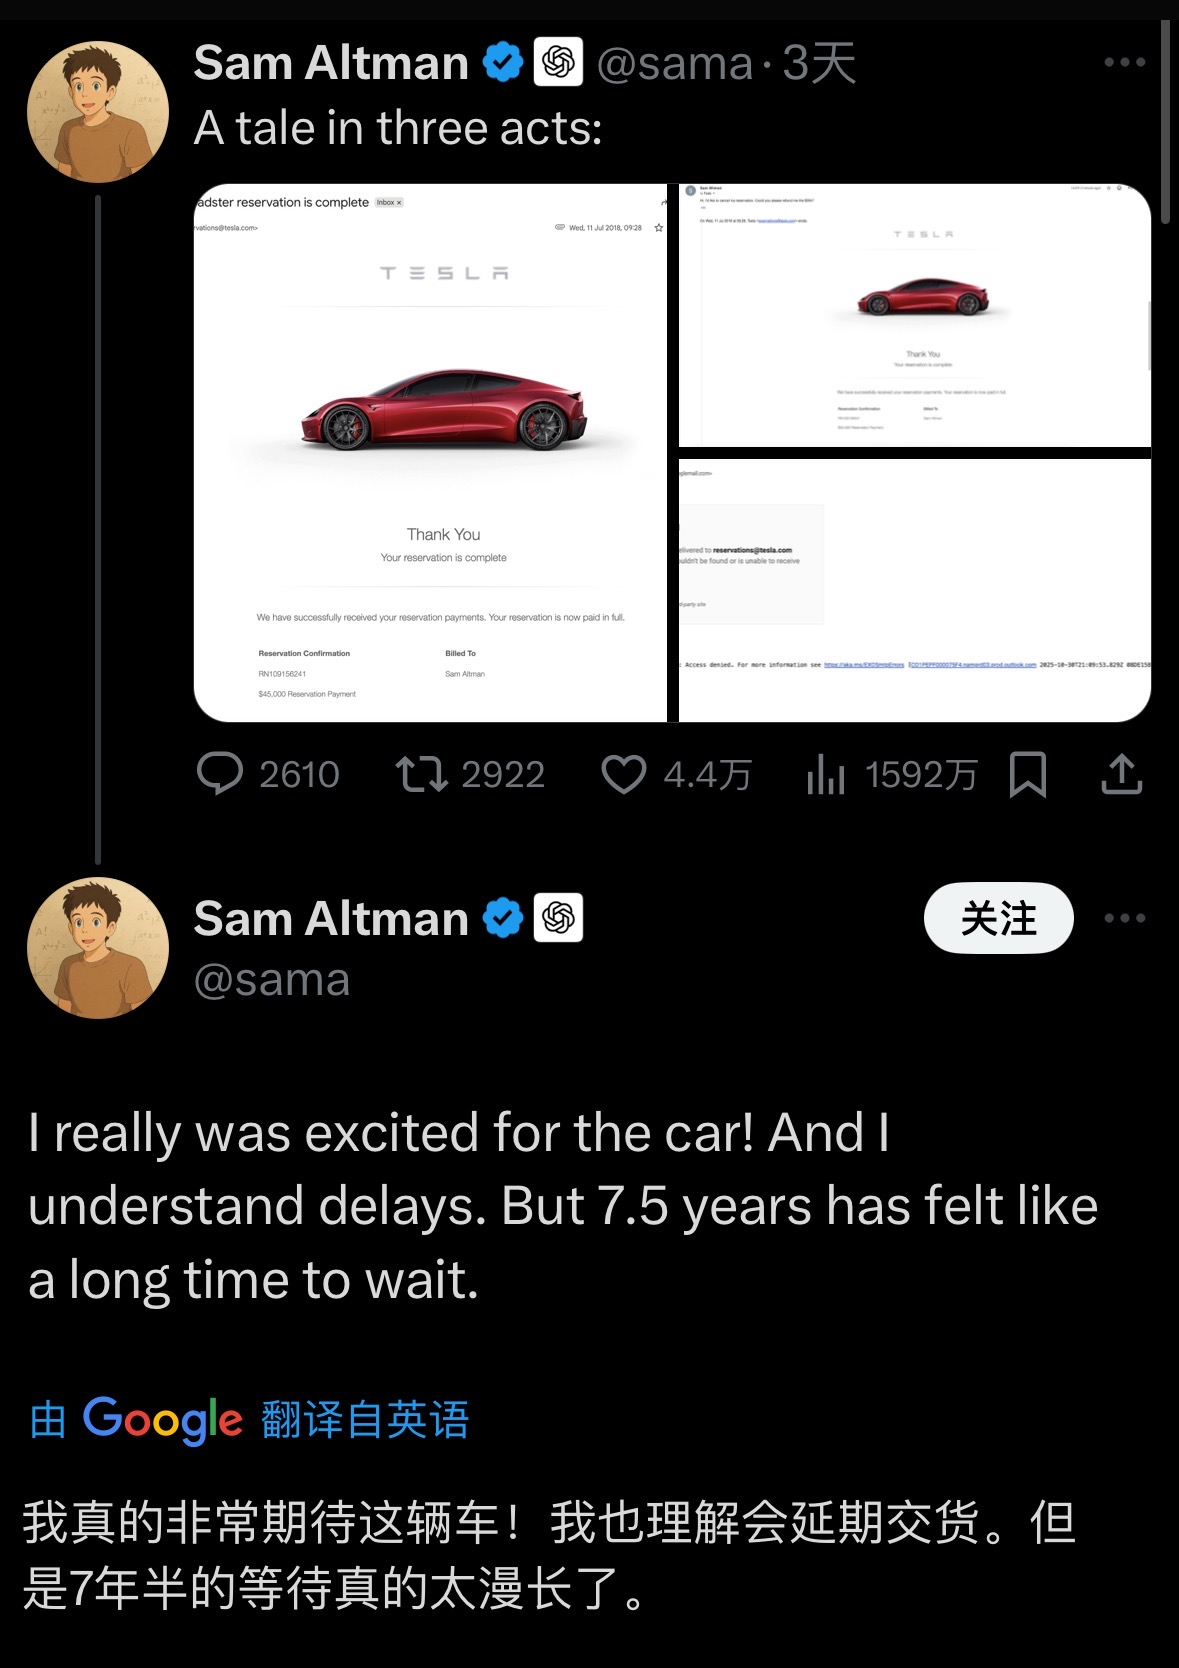This screenshot has width=1179, height=1668.
Task: Open the reply icon on the first tweet
Action: (x=220, y=774)
